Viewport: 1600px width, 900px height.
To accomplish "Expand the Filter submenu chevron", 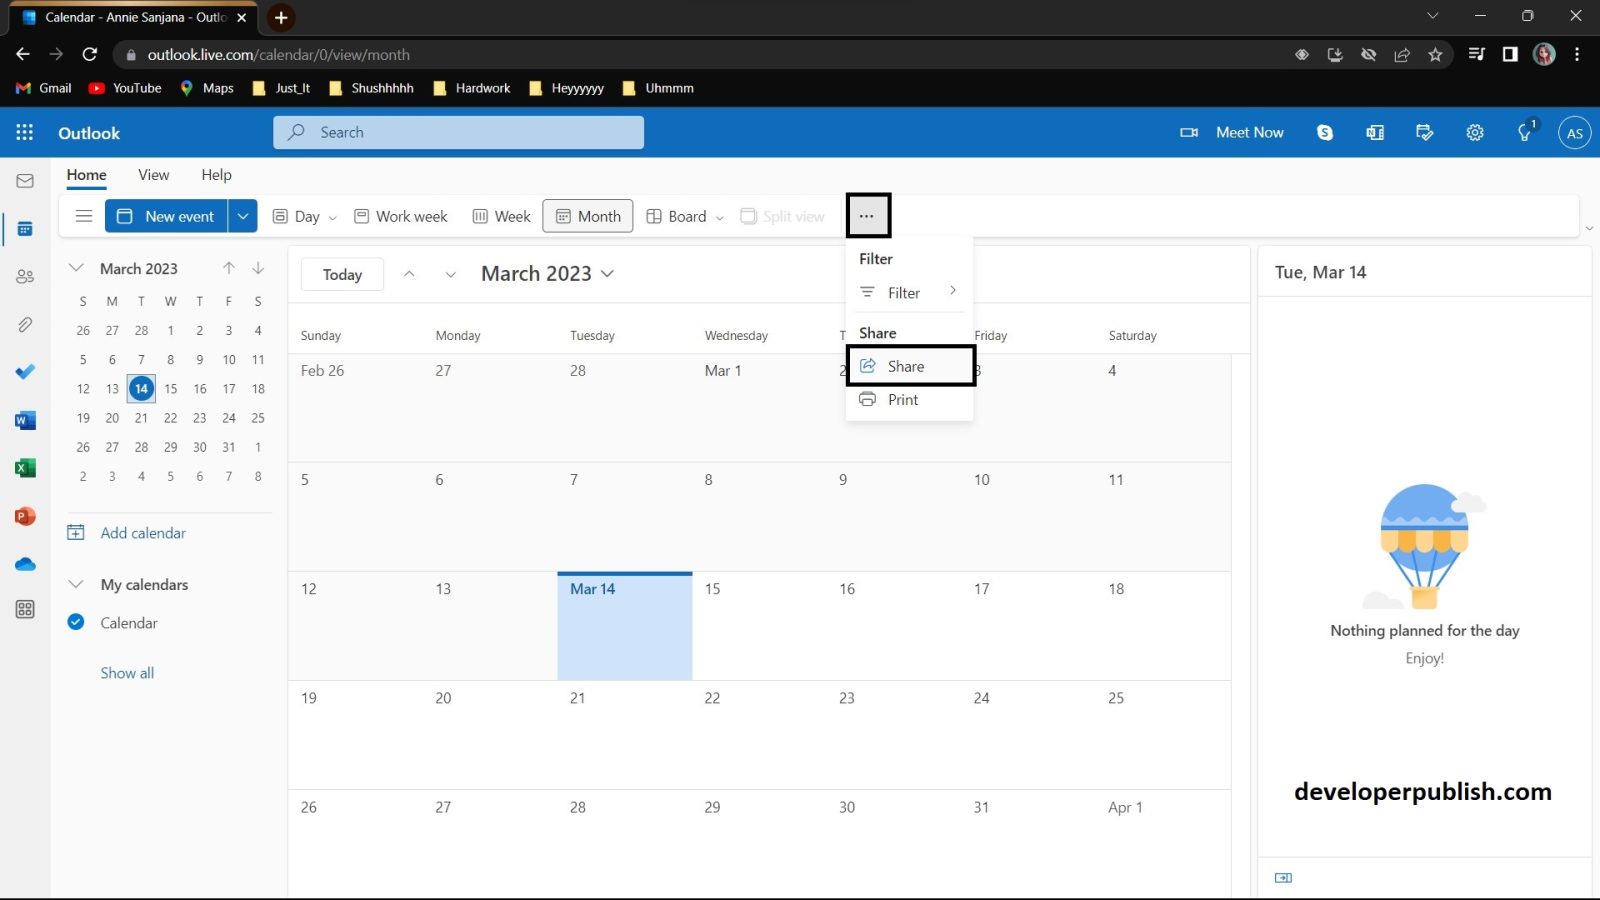I will [x=952, y=292].
